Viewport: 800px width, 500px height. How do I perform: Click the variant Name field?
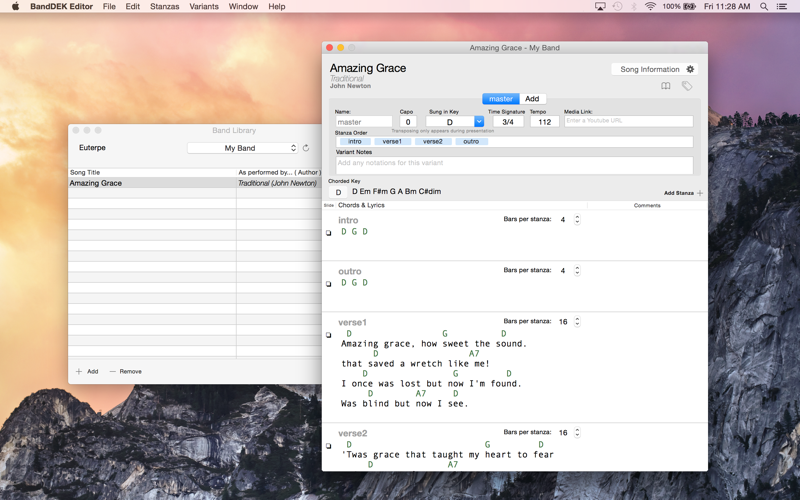[364, 122]
